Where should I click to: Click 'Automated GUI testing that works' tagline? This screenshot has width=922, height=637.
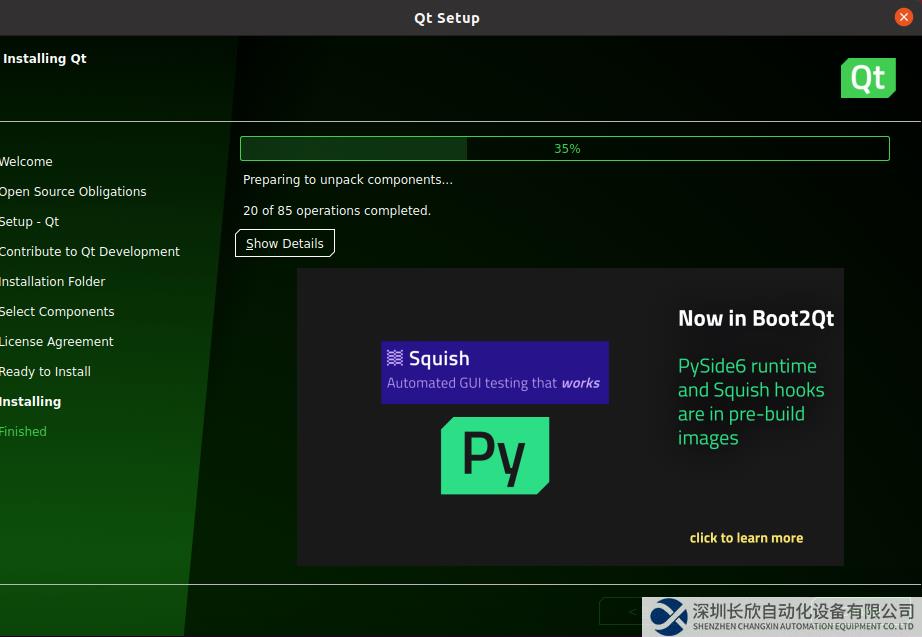coord(493,383)
